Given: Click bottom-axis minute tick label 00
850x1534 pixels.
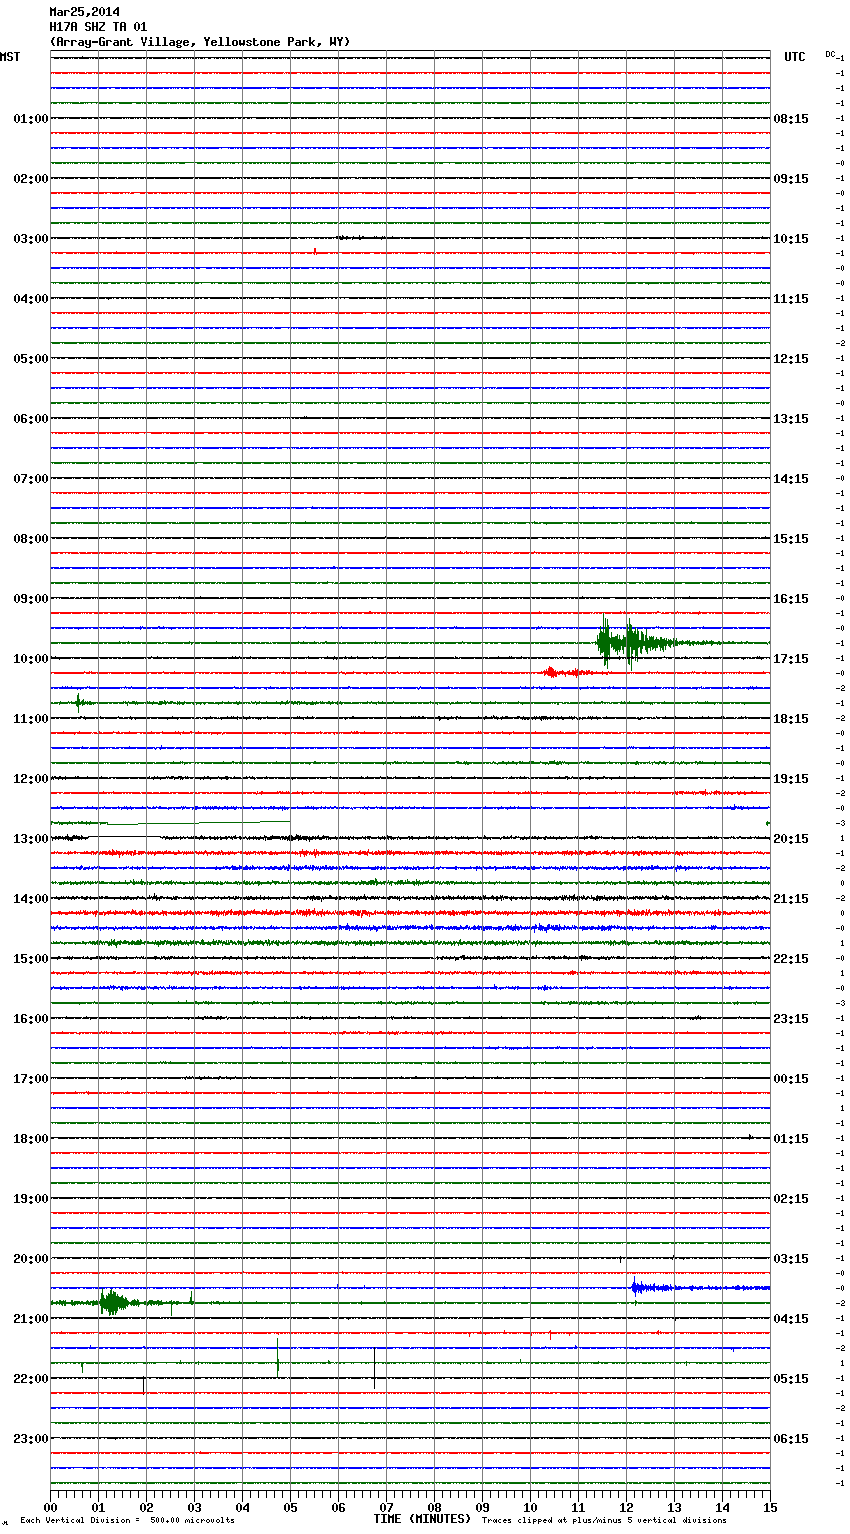Looking at the screenshot, I should pyautogui.click(x=50, y=1507).
